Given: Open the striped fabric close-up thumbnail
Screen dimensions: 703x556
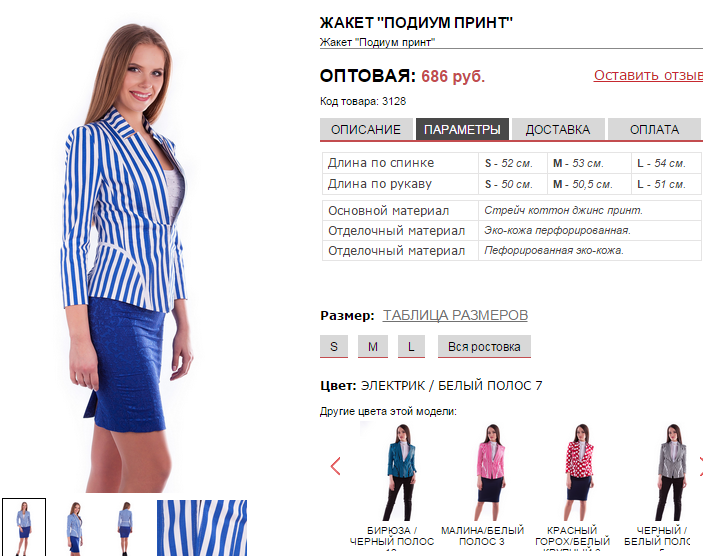Looking at the screenshot, I should point(202,528).
